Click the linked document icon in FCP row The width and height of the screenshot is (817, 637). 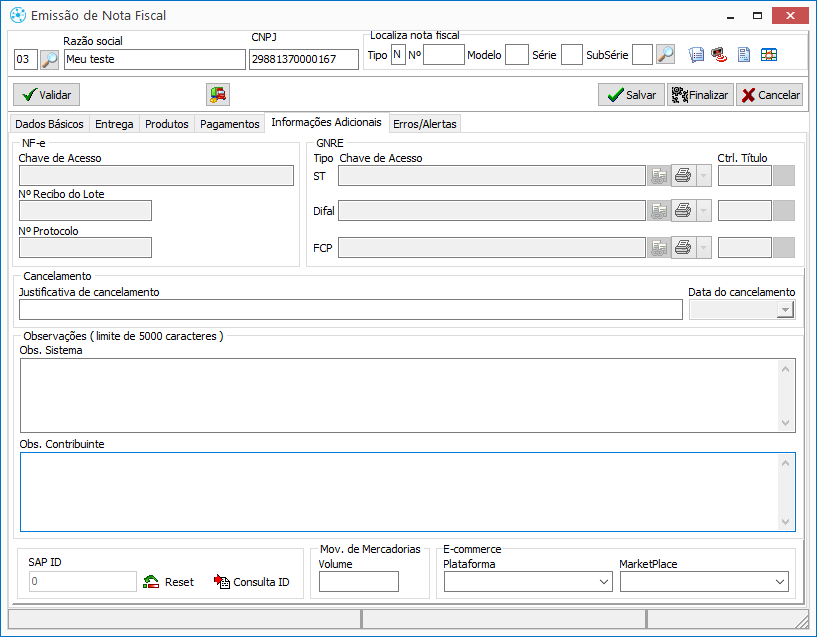tap(659, 248)
